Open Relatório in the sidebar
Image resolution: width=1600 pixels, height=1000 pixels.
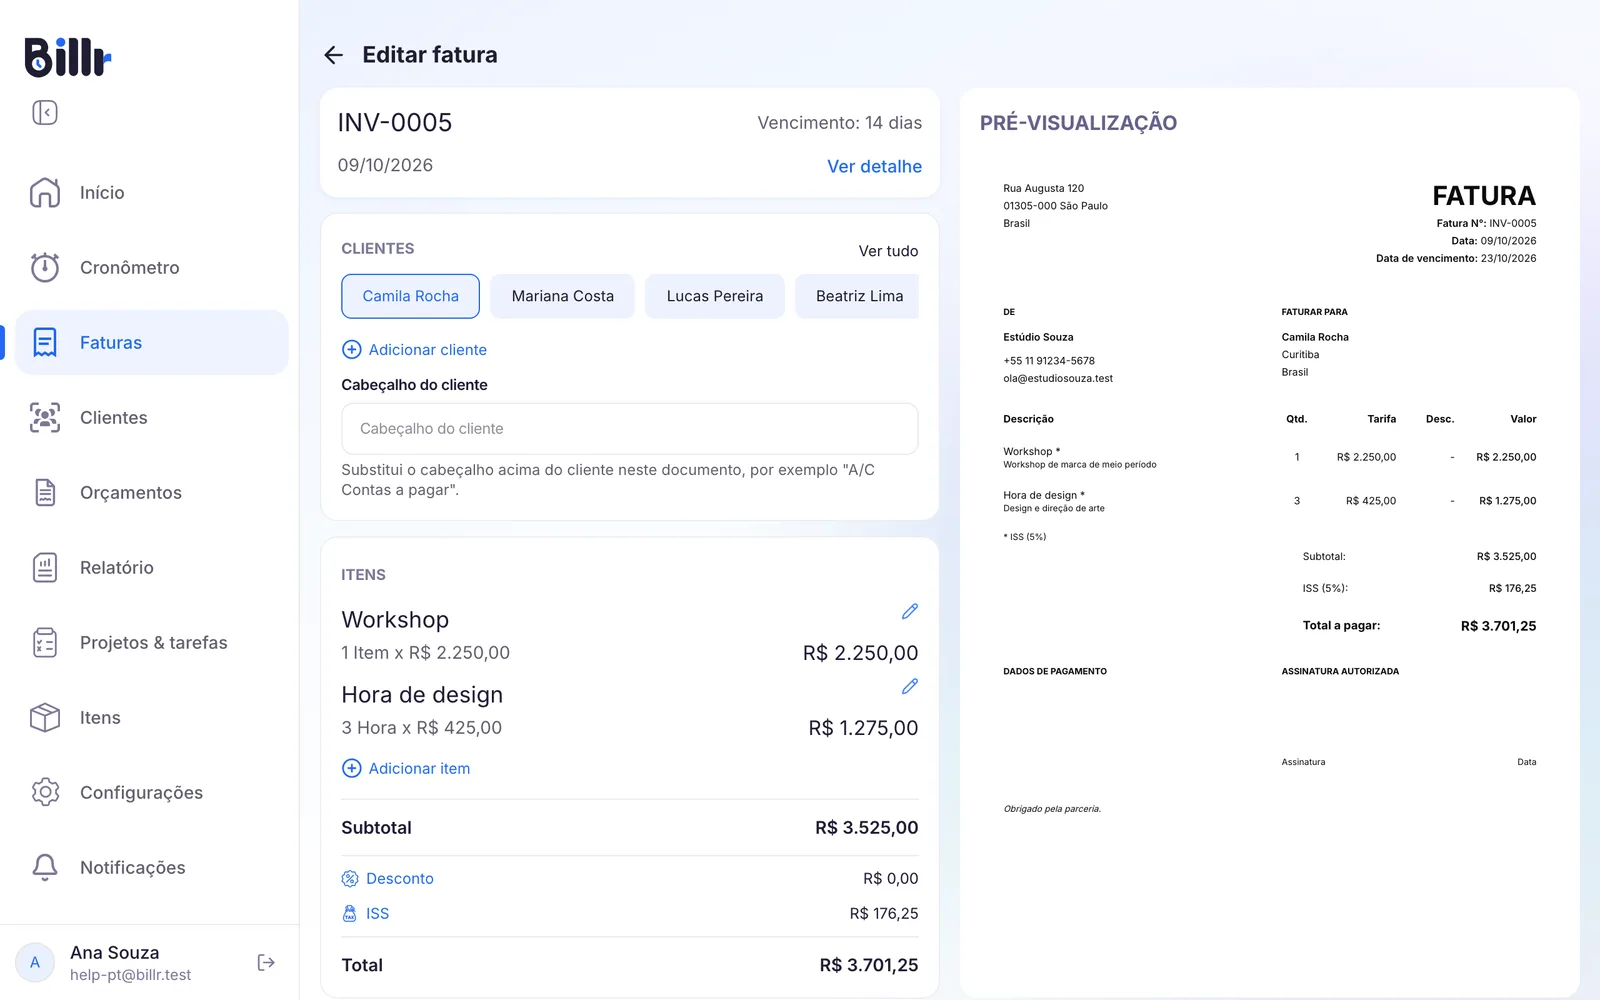click(x=152, y=567)
